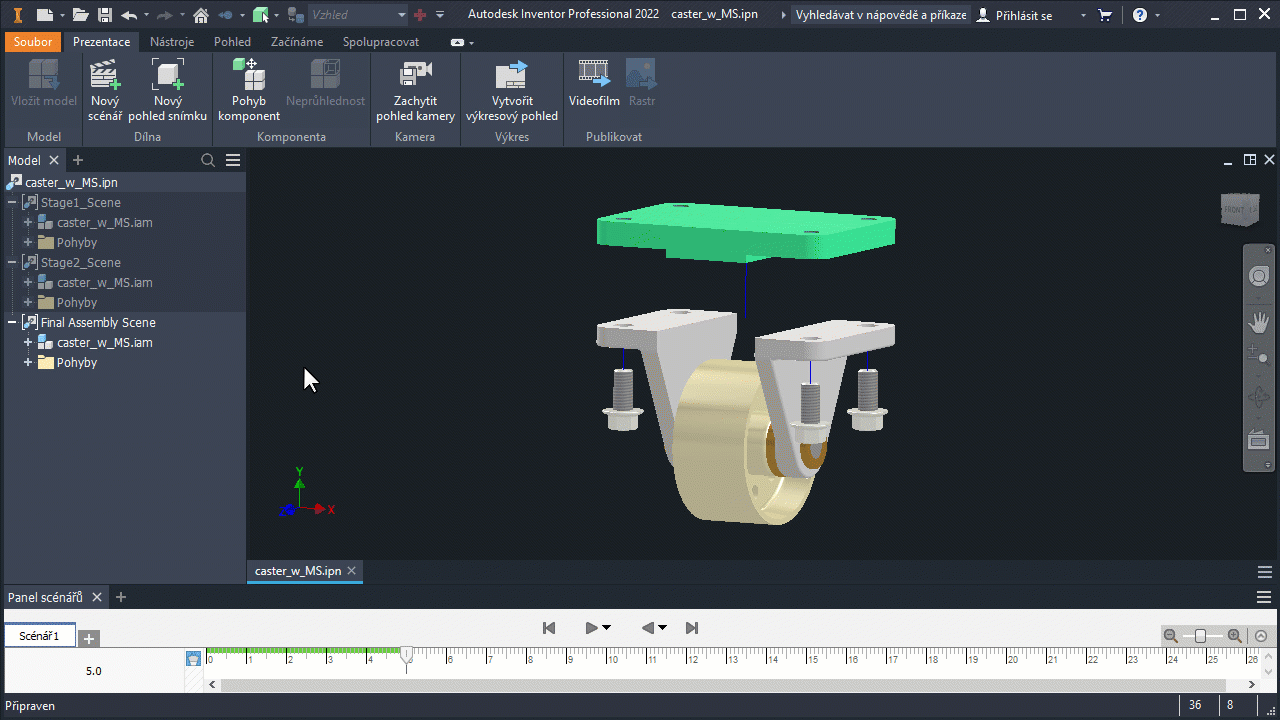Click the help search field in title bar
This screenshot has width=1280, height=720.
click(880, 15)
